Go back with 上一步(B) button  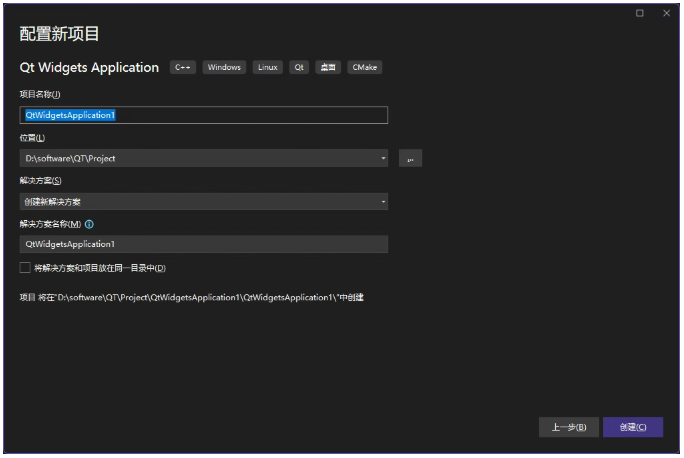[x=569, y=427]
